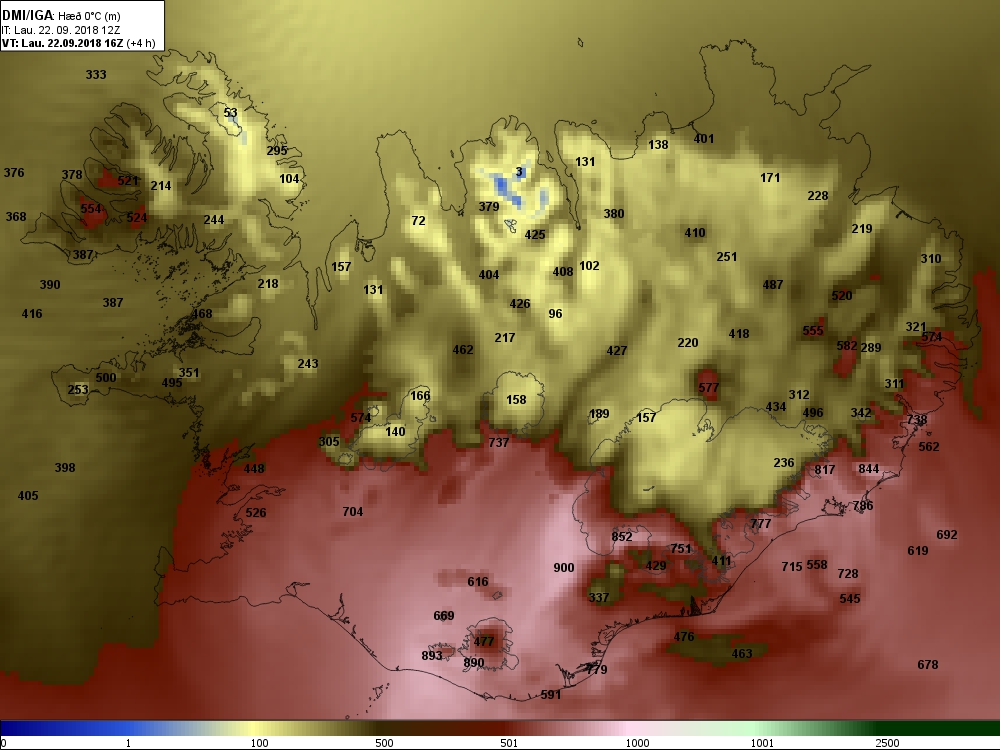Image resolution: width=1000 pixels, height=750 pixels.
Task: Click the map value '337'
Action: [598, 598]
